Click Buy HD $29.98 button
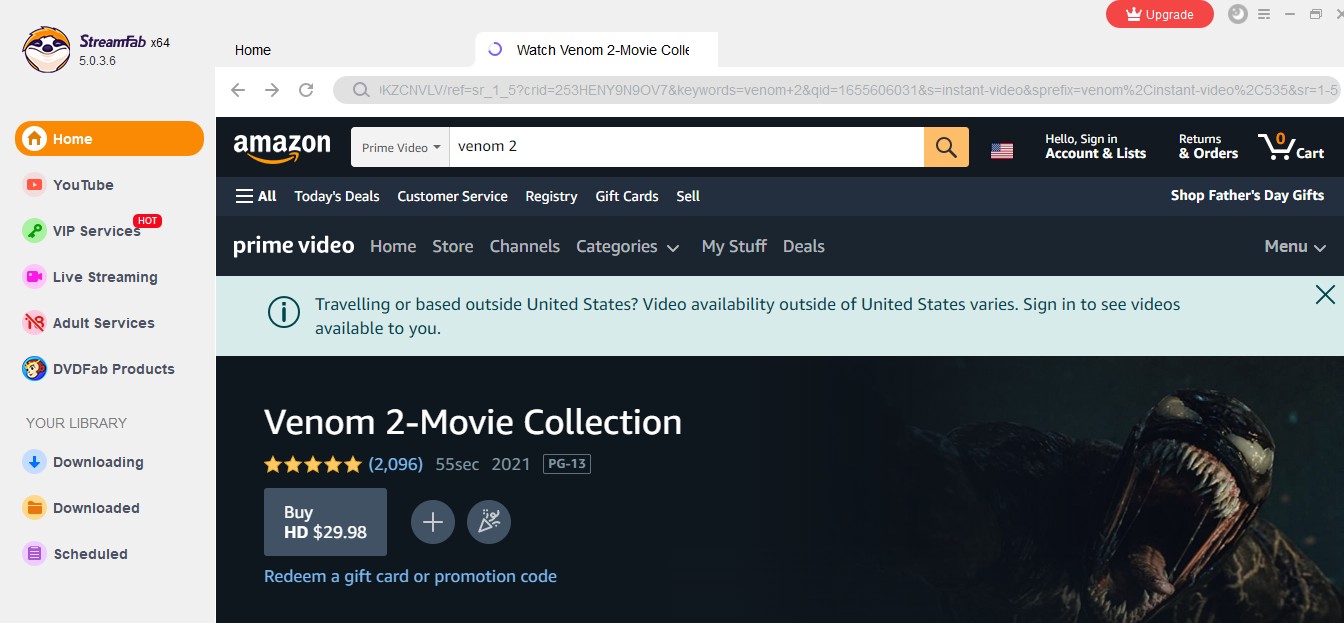Viewport: 1344px width, 623px height. (x=325, y=522)
